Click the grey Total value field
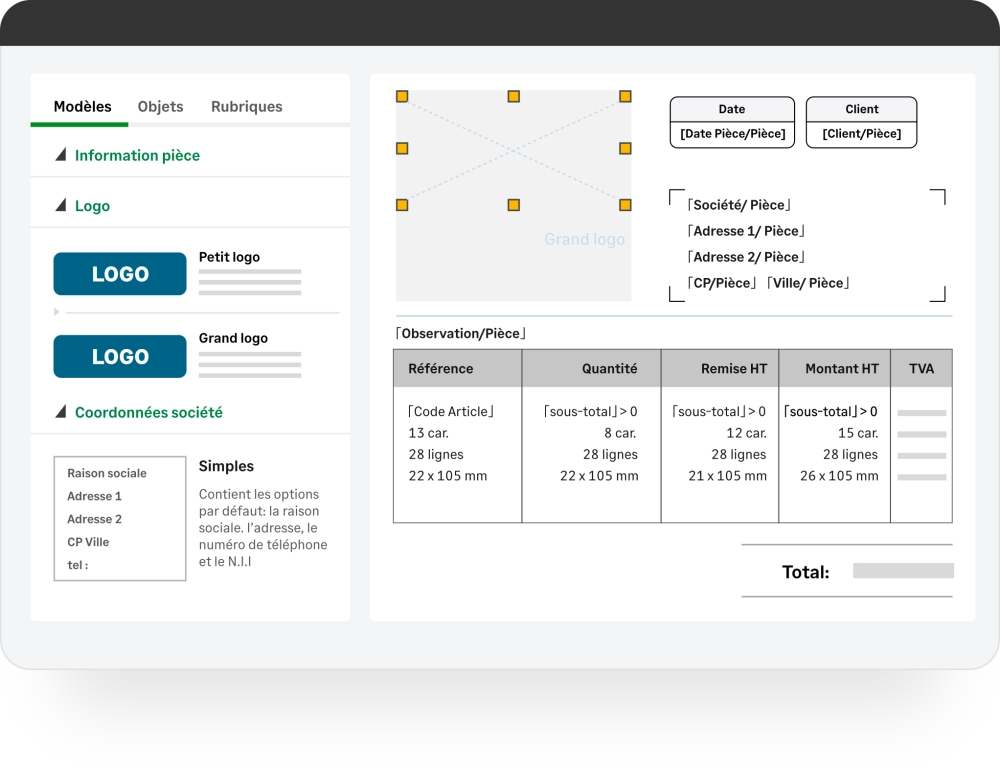 pos(903,571)
